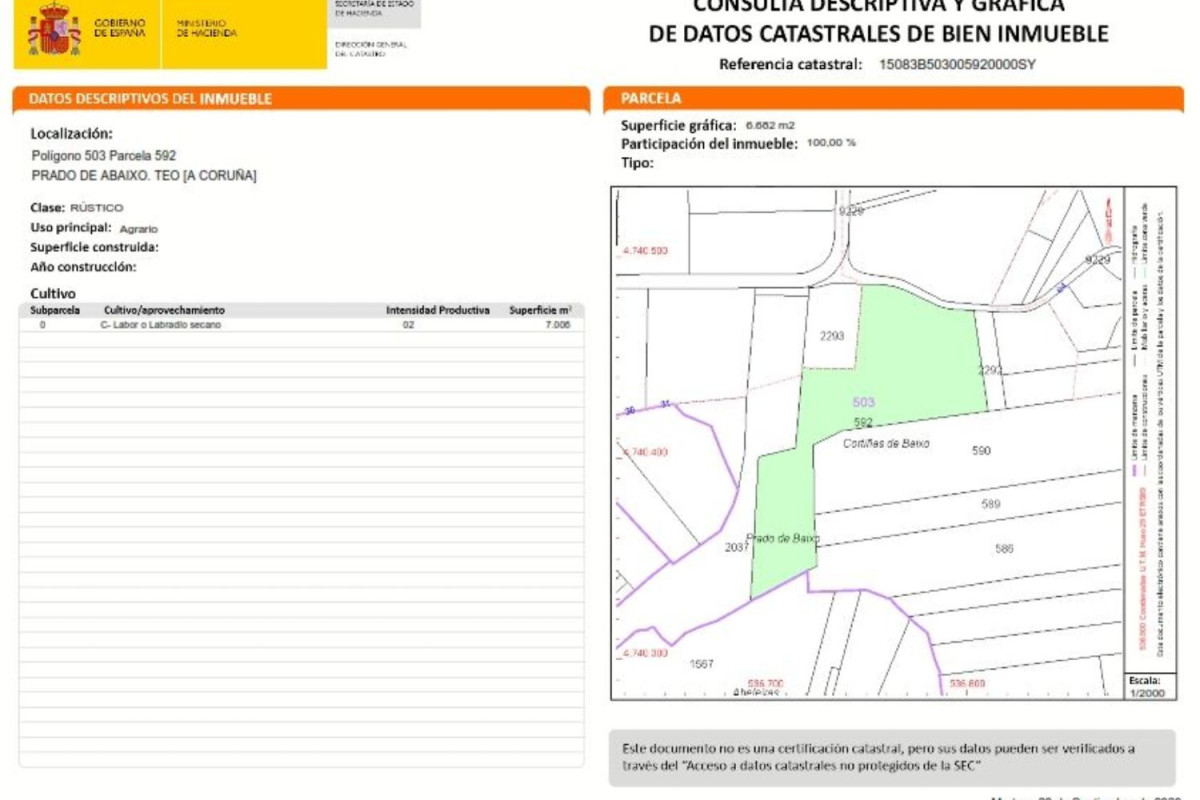
Task: Click the Ministerio de Hacienda logo block
Action: tap(207, 28)
